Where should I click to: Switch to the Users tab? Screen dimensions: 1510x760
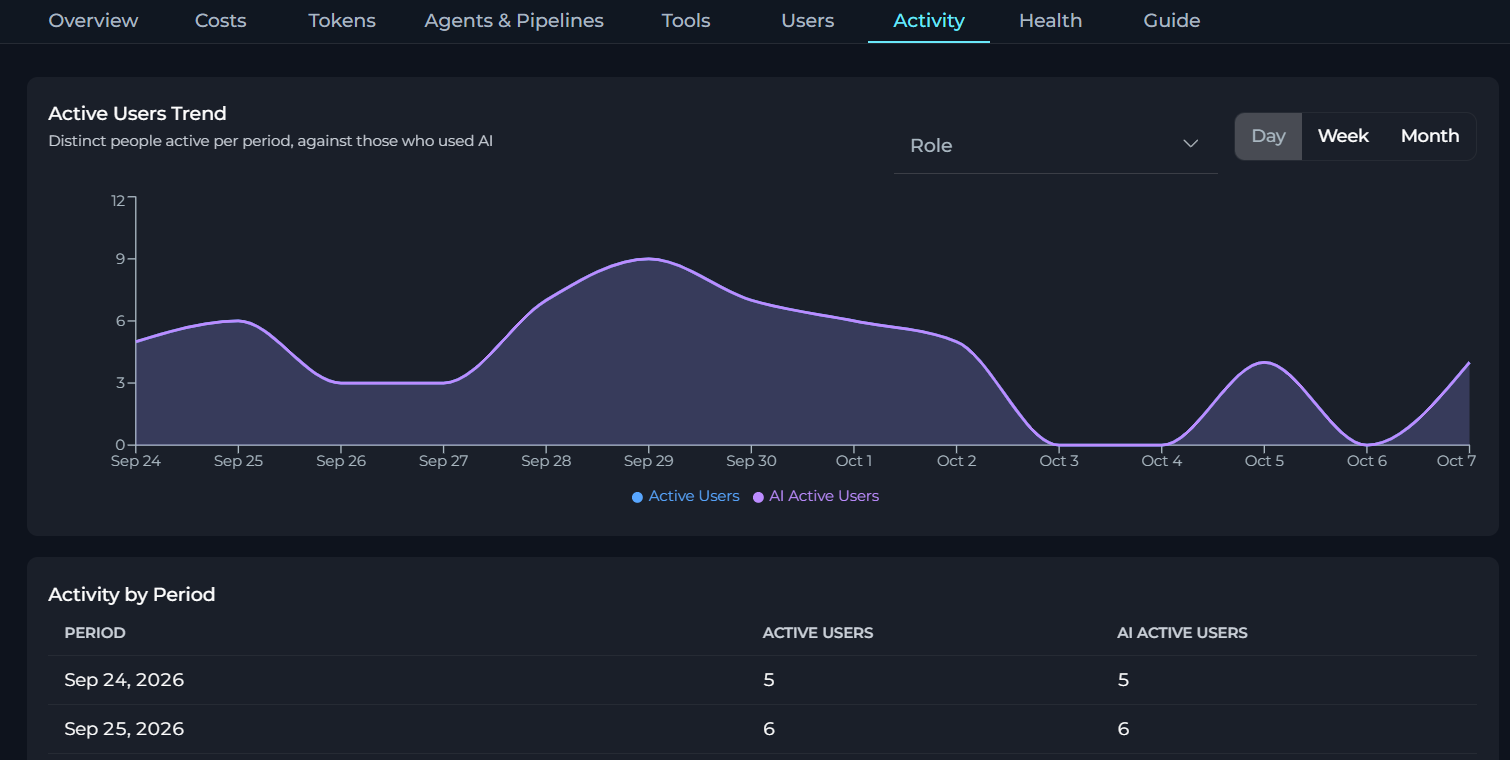click(x=807, y=20)
